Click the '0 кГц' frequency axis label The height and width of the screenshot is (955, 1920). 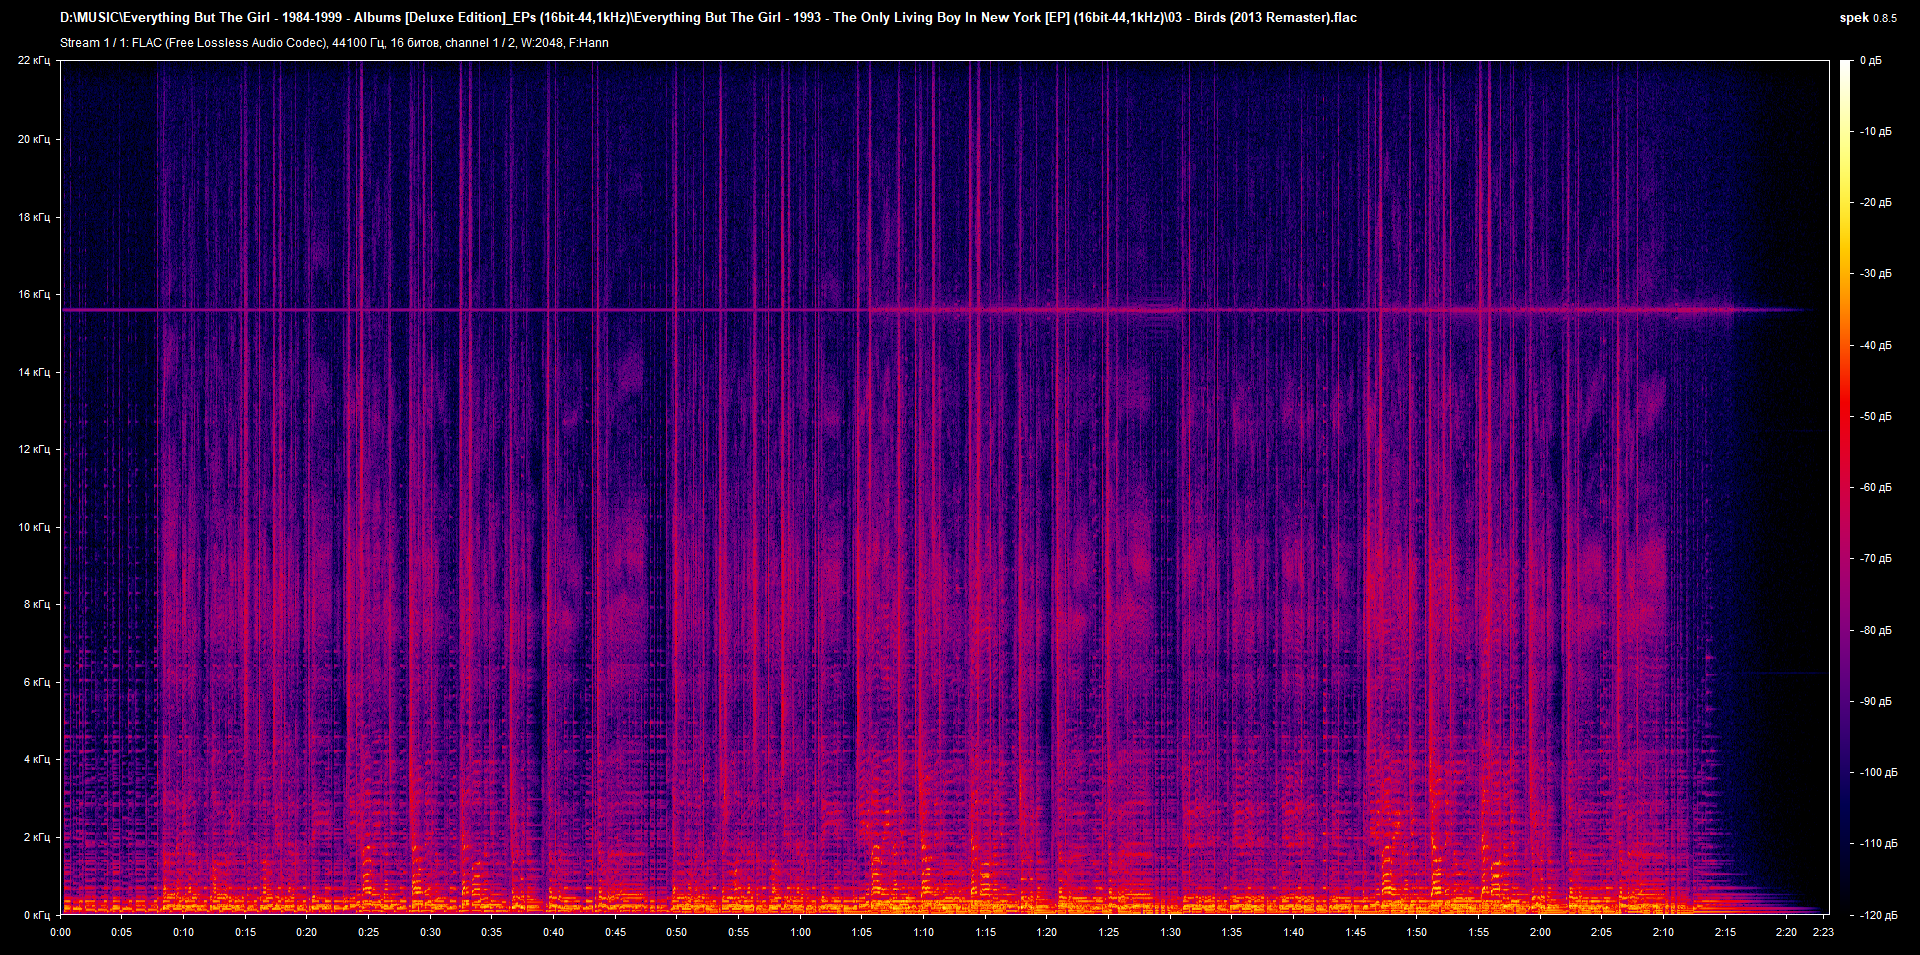37,915
